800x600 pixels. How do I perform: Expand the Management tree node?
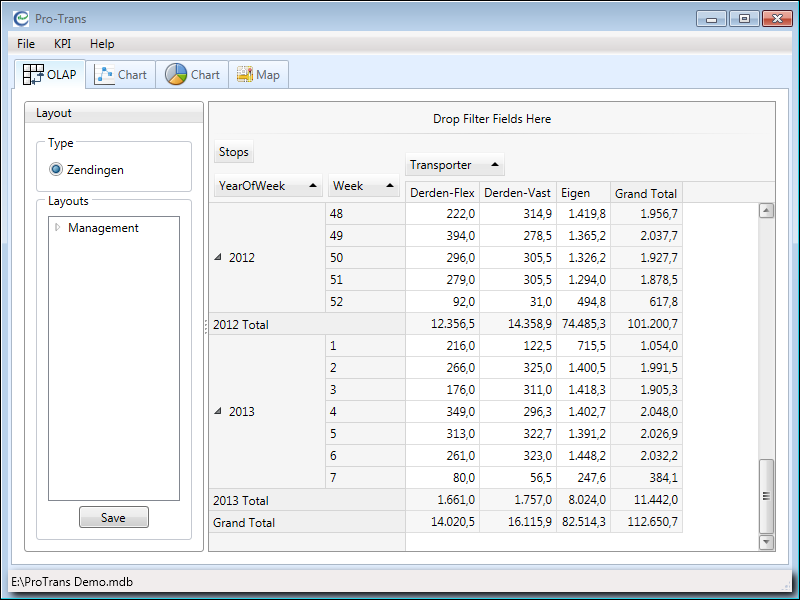[x=58, y=228]
